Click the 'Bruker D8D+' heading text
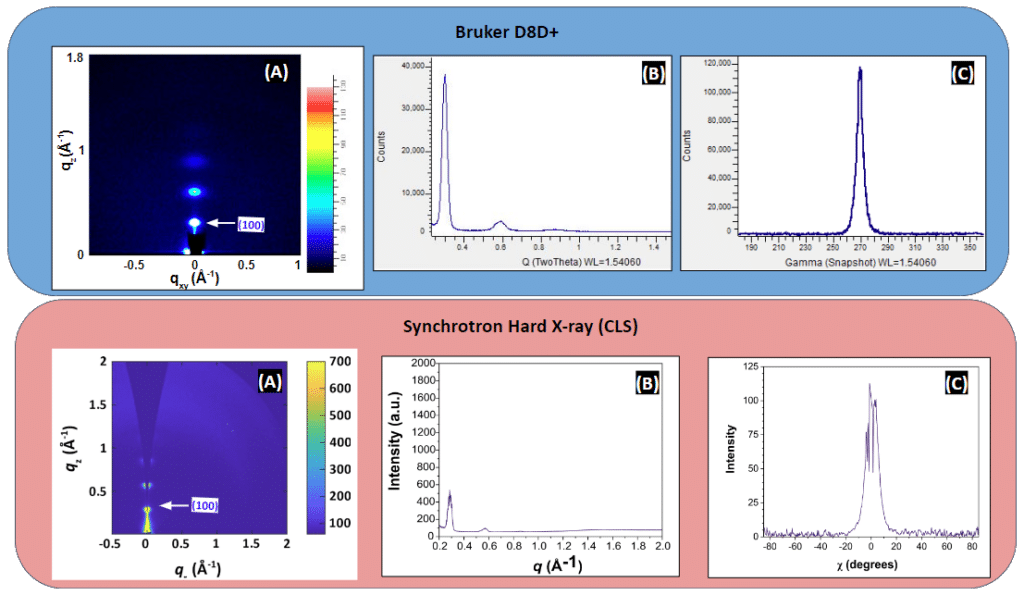1024x595 pixels. (x=506, y=31)
